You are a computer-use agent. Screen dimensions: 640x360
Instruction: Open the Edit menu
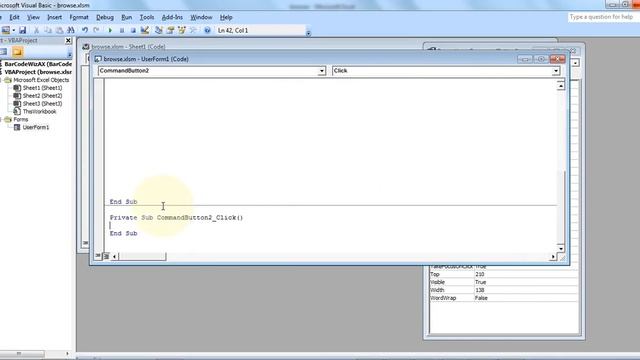[x=14, y=17]
